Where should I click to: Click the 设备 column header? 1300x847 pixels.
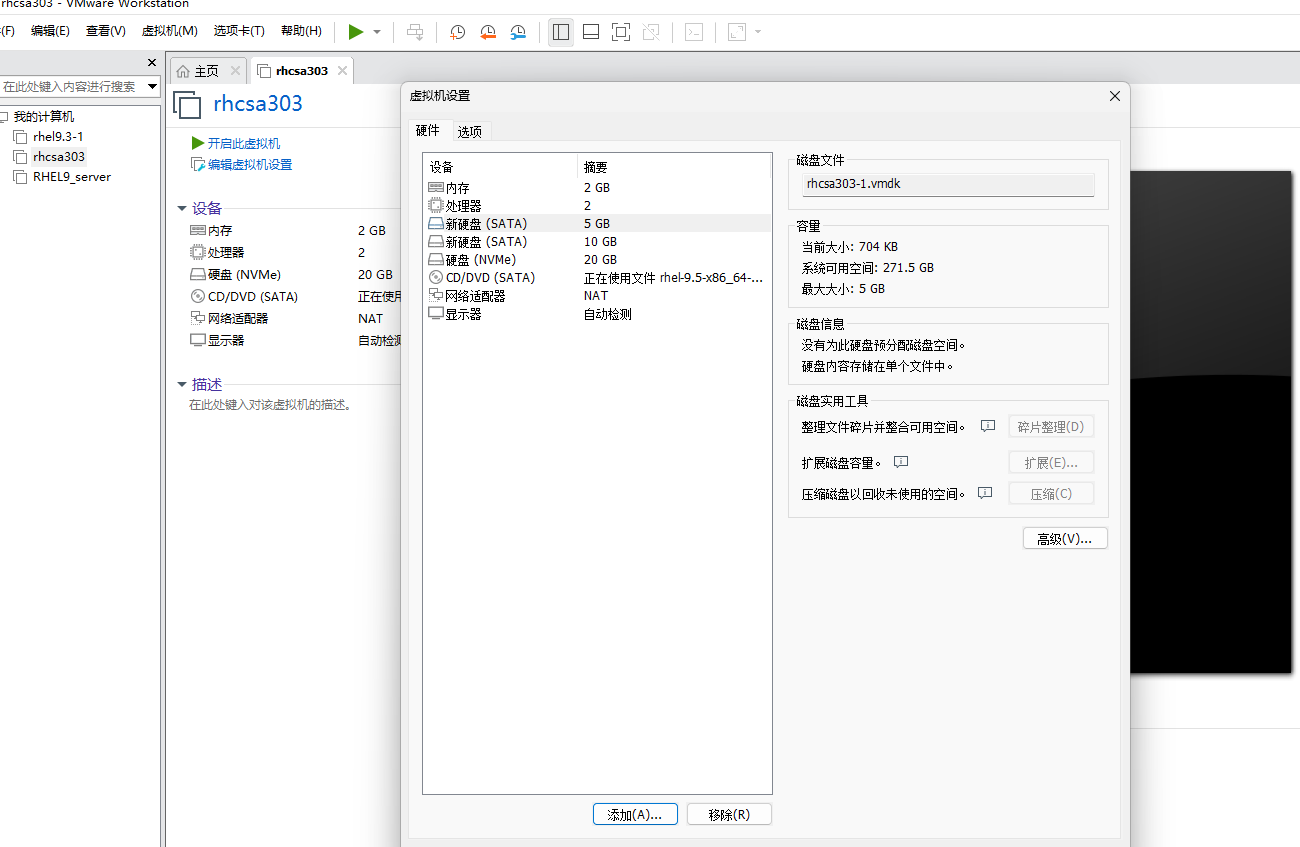(x=500, y=167)
